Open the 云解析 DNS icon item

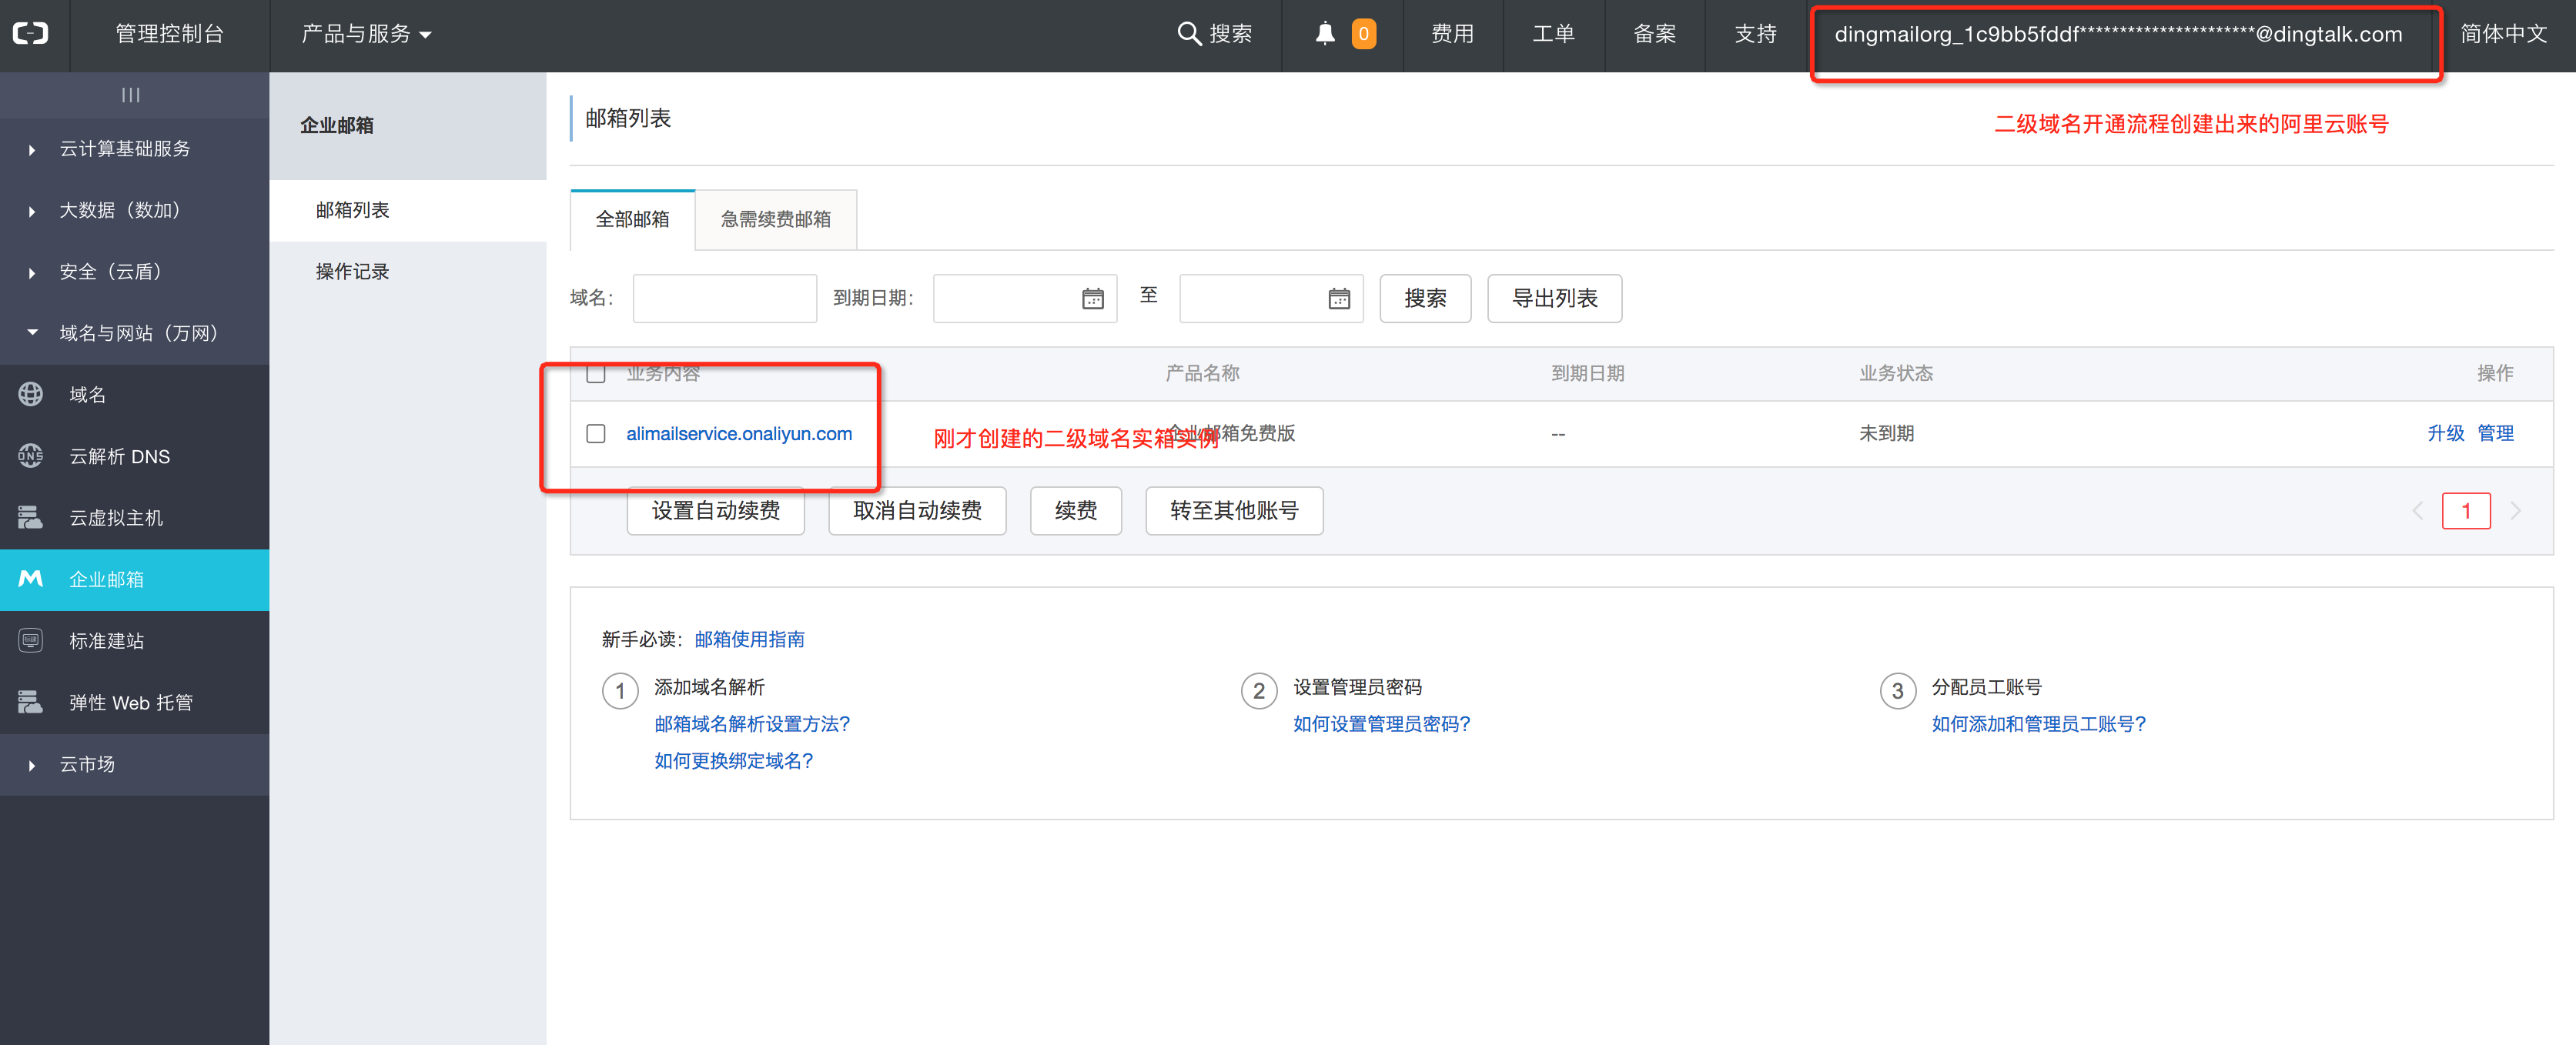31,456
